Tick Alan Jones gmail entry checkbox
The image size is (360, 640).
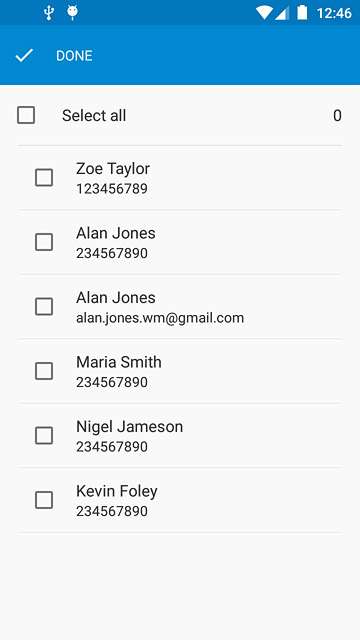44,307
